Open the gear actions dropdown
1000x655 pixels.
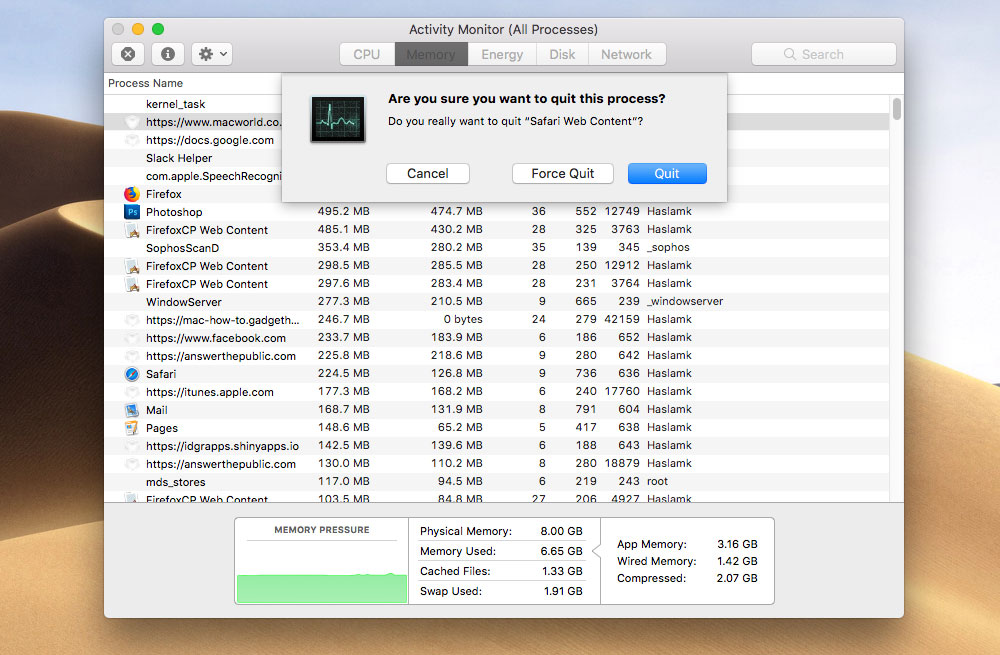point(212,54)
